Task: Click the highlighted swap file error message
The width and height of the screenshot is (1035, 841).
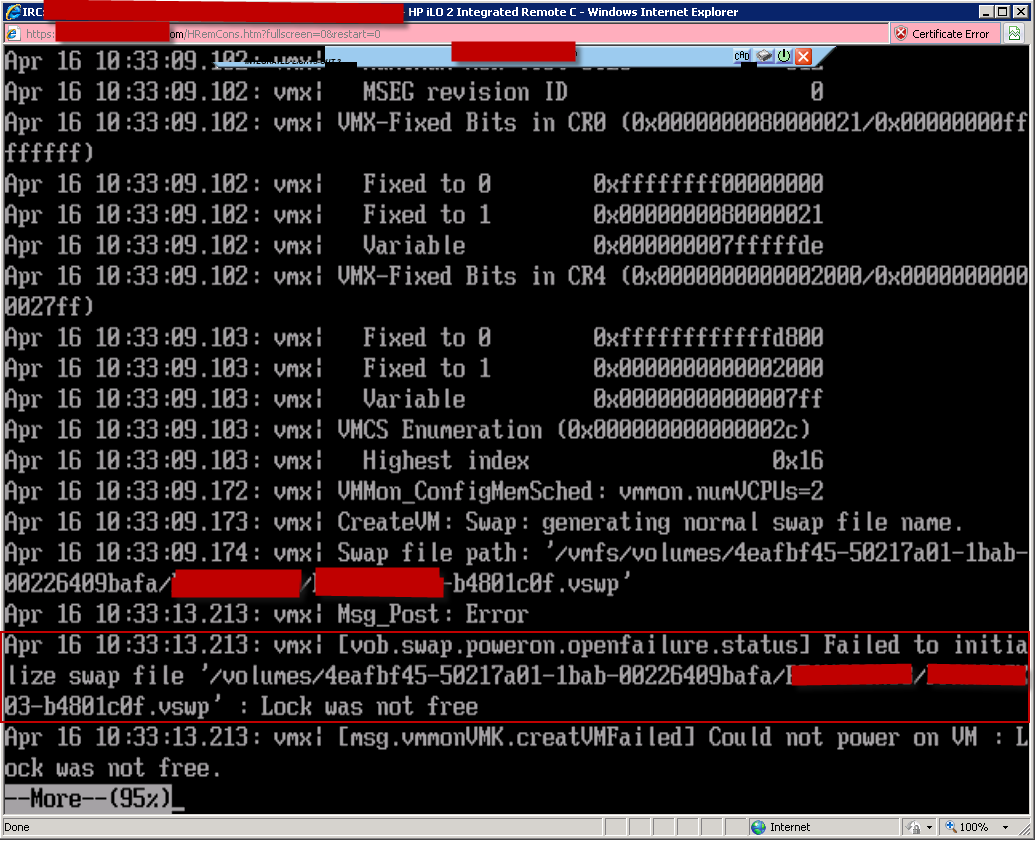Action: click(x=515, y=676)
